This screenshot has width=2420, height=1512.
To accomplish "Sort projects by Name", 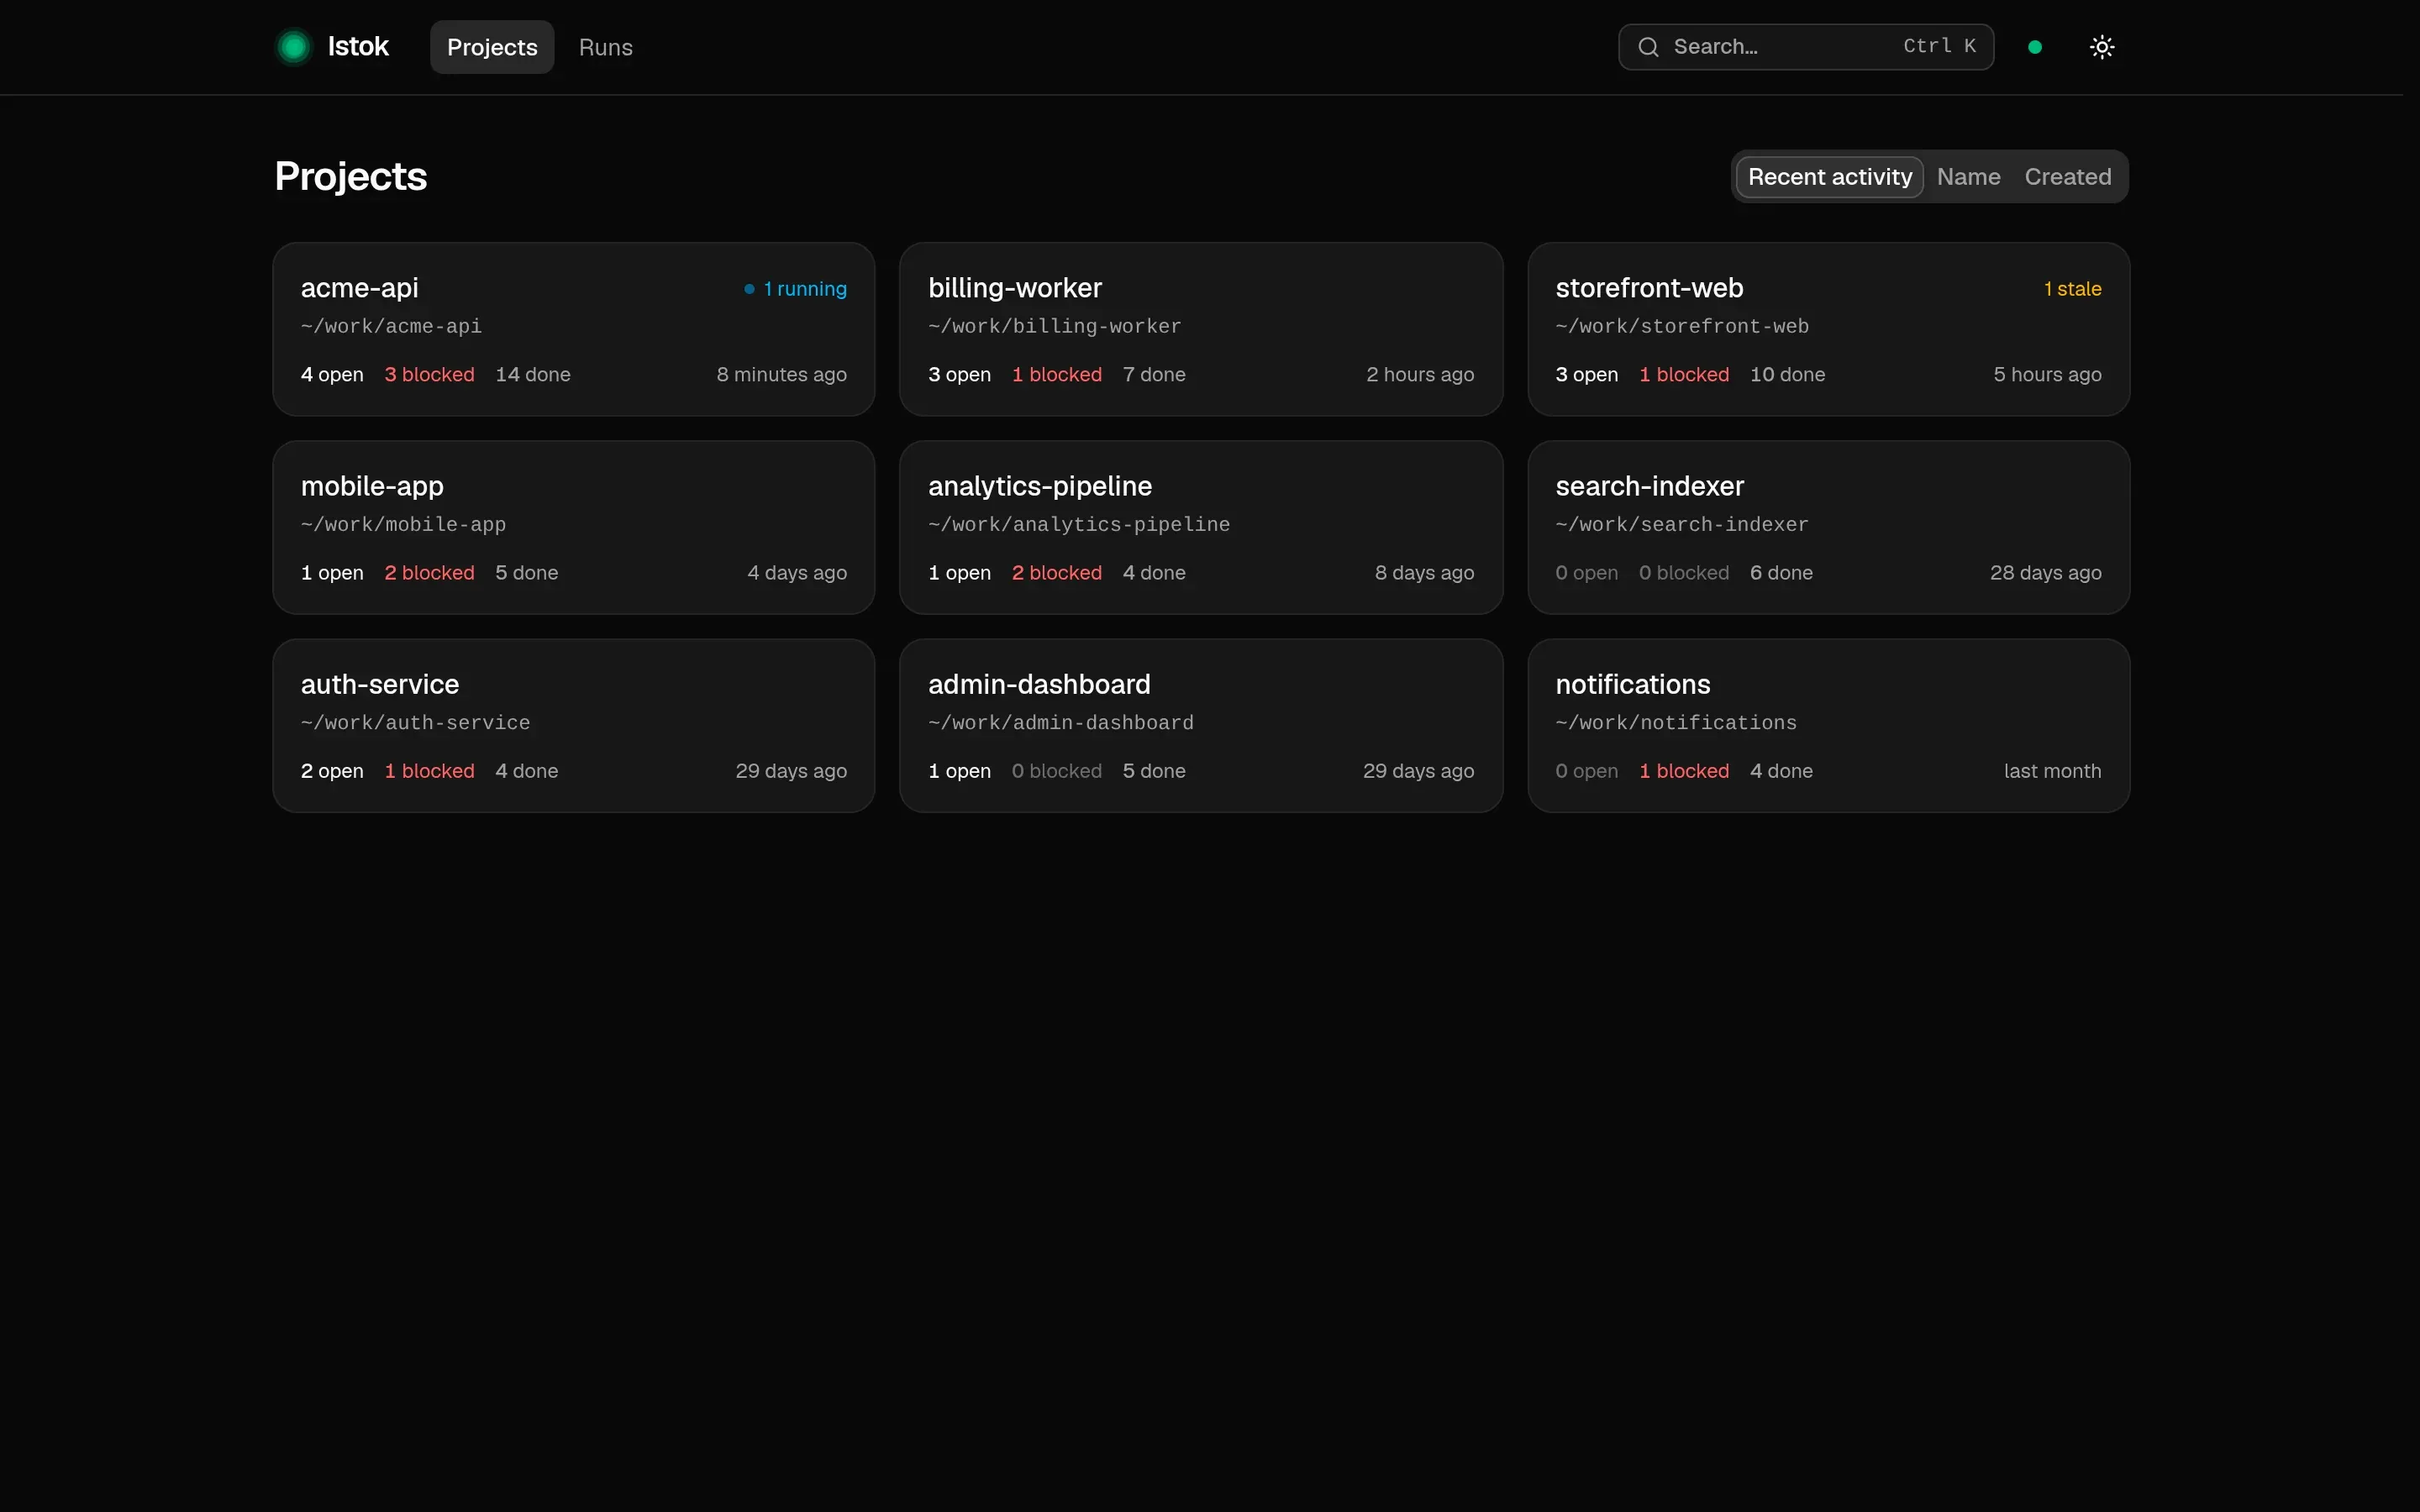I will coord(1968,177).
